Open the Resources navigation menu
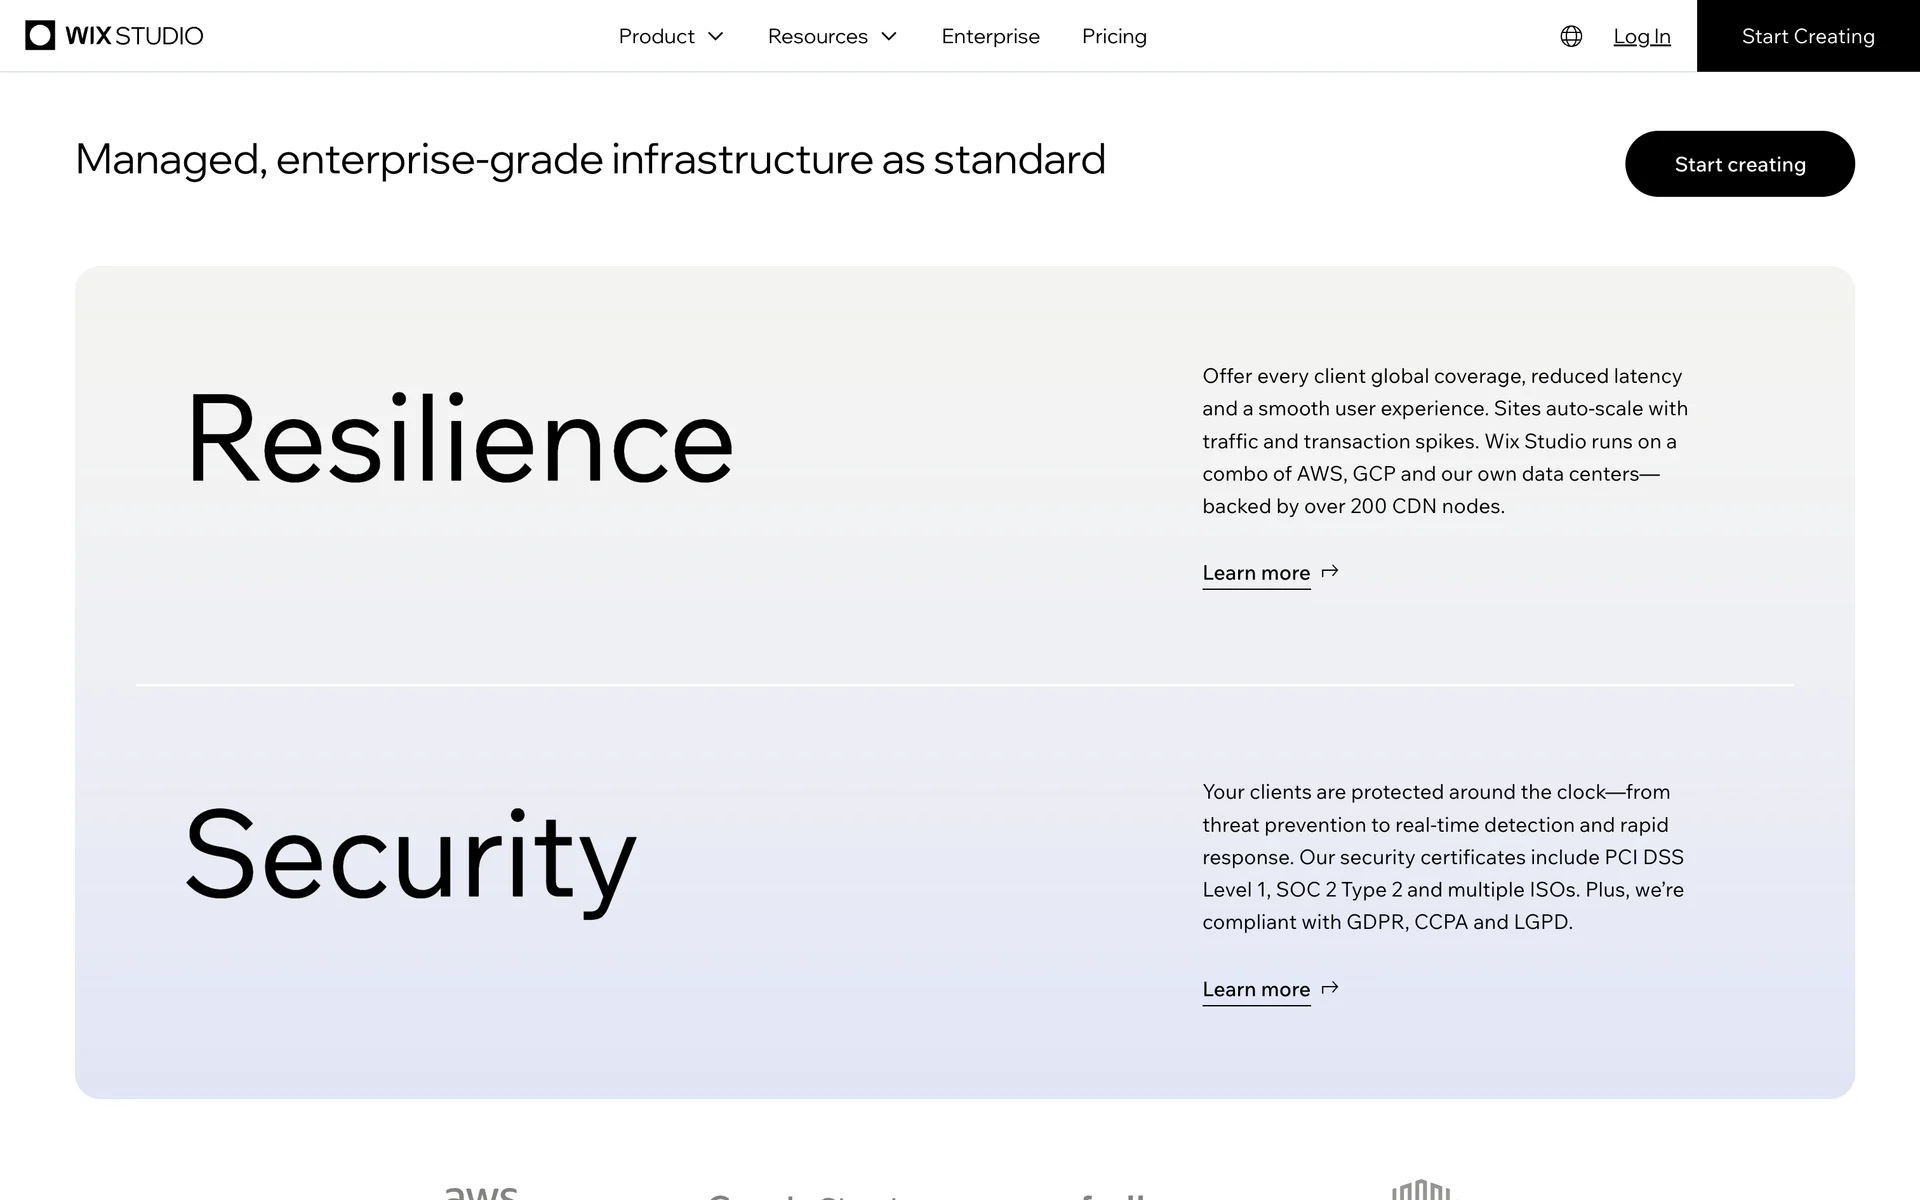Screen dimensions: 1920x1200 point(817,36)
